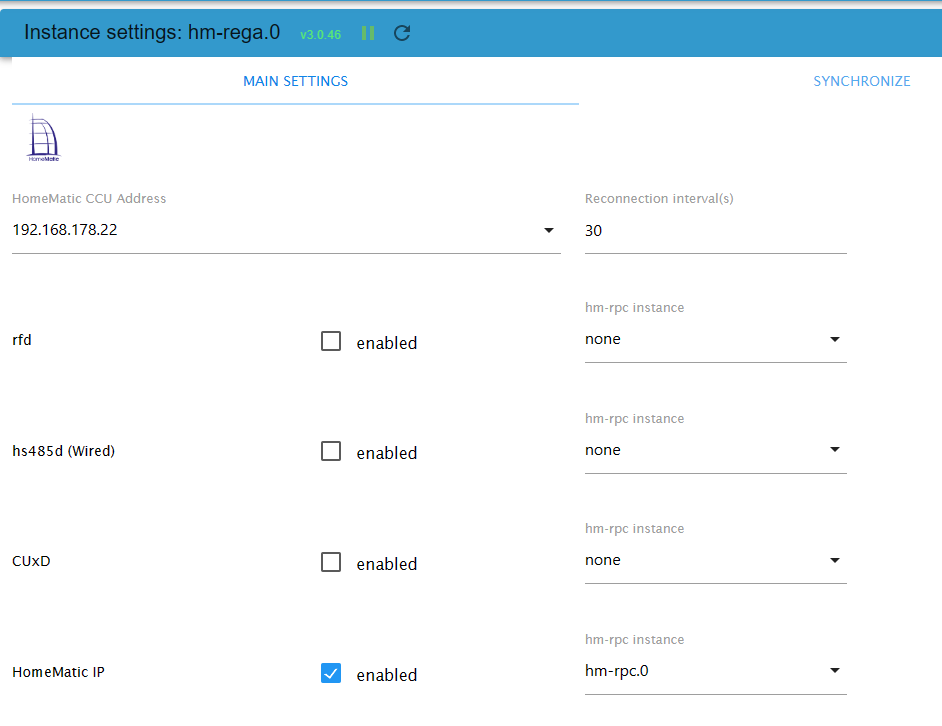
Task: Click the 'Instance settings: hm-rega.0' title
Action: [152, 32]
